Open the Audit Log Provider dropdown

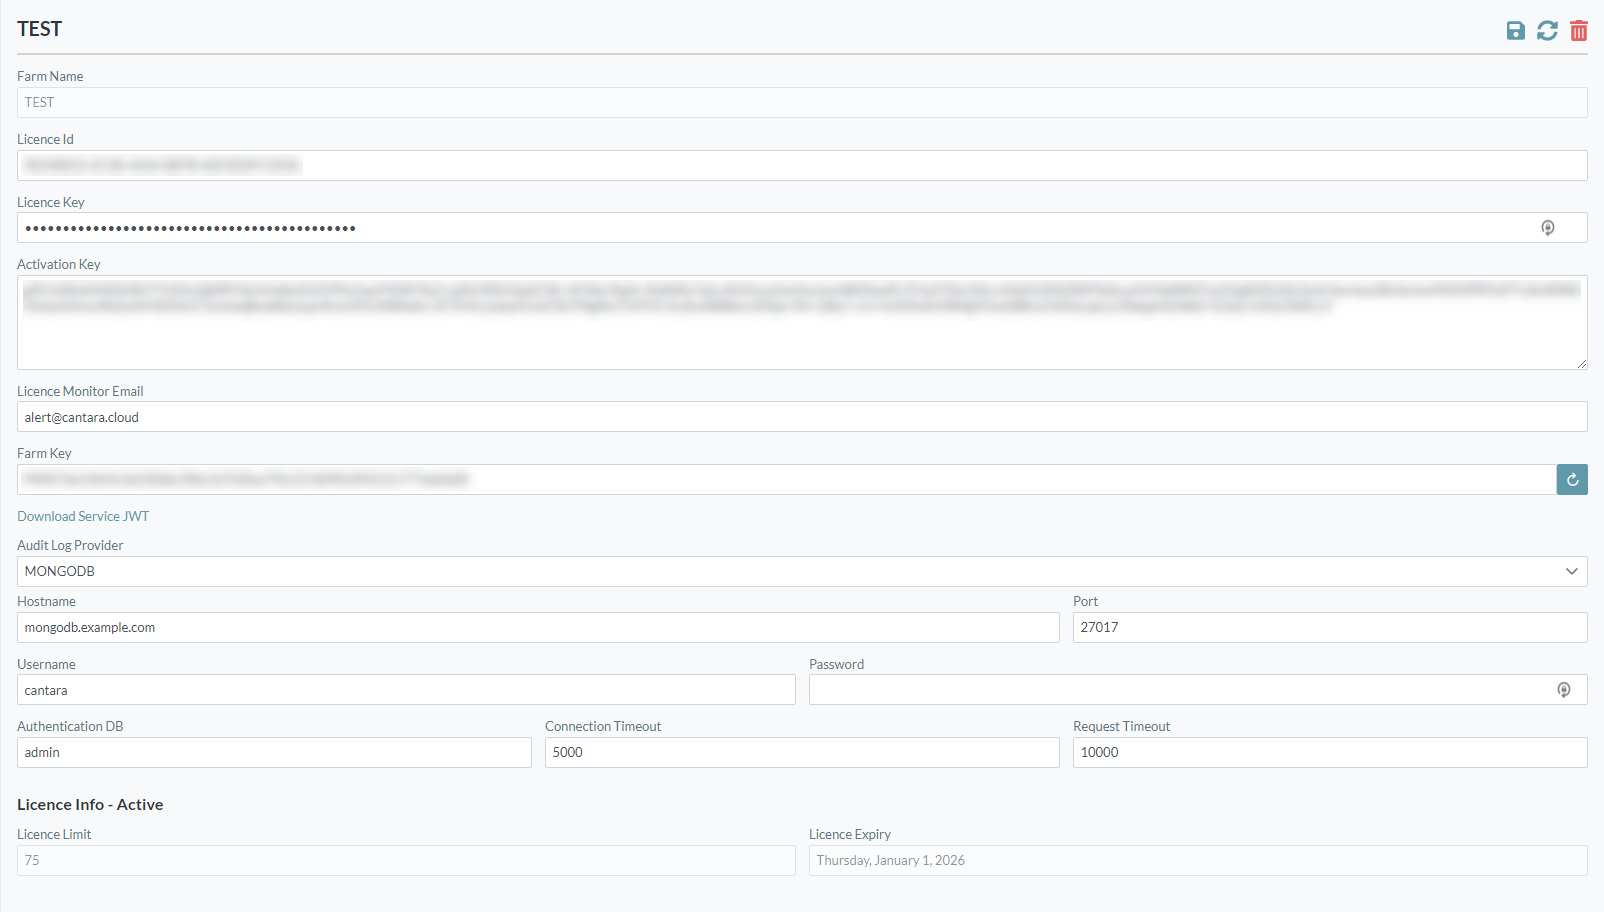801,571
